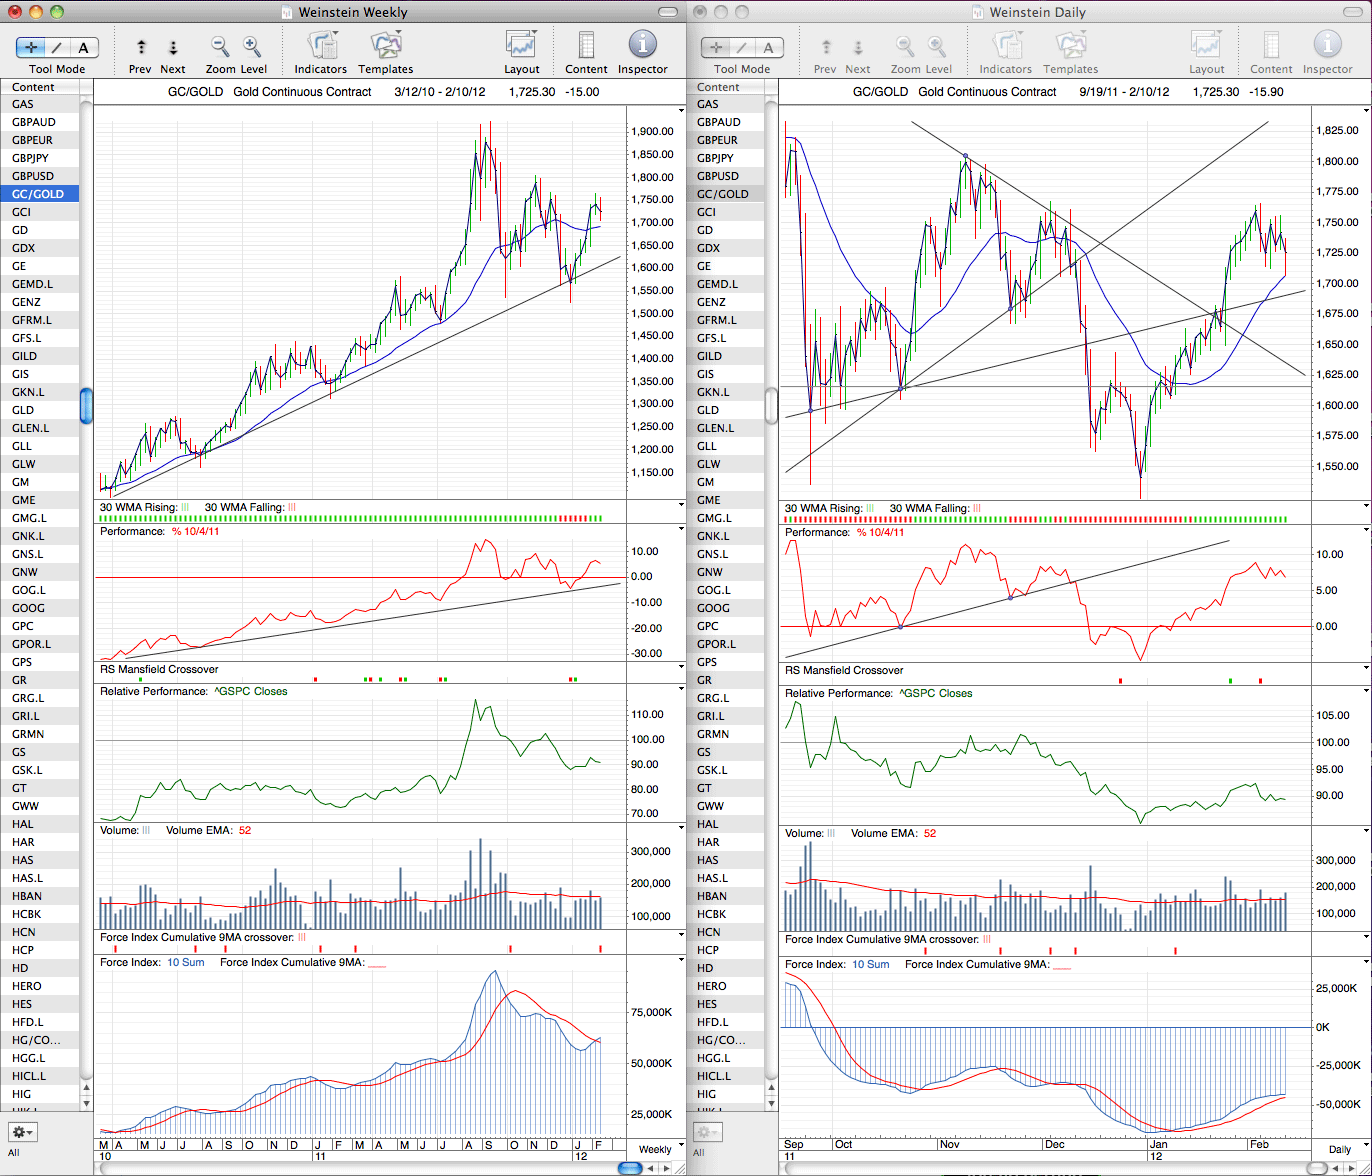1372x1176 pixels.
Task: Select GILD in Daily symbol list
Action: click(725, 356)
